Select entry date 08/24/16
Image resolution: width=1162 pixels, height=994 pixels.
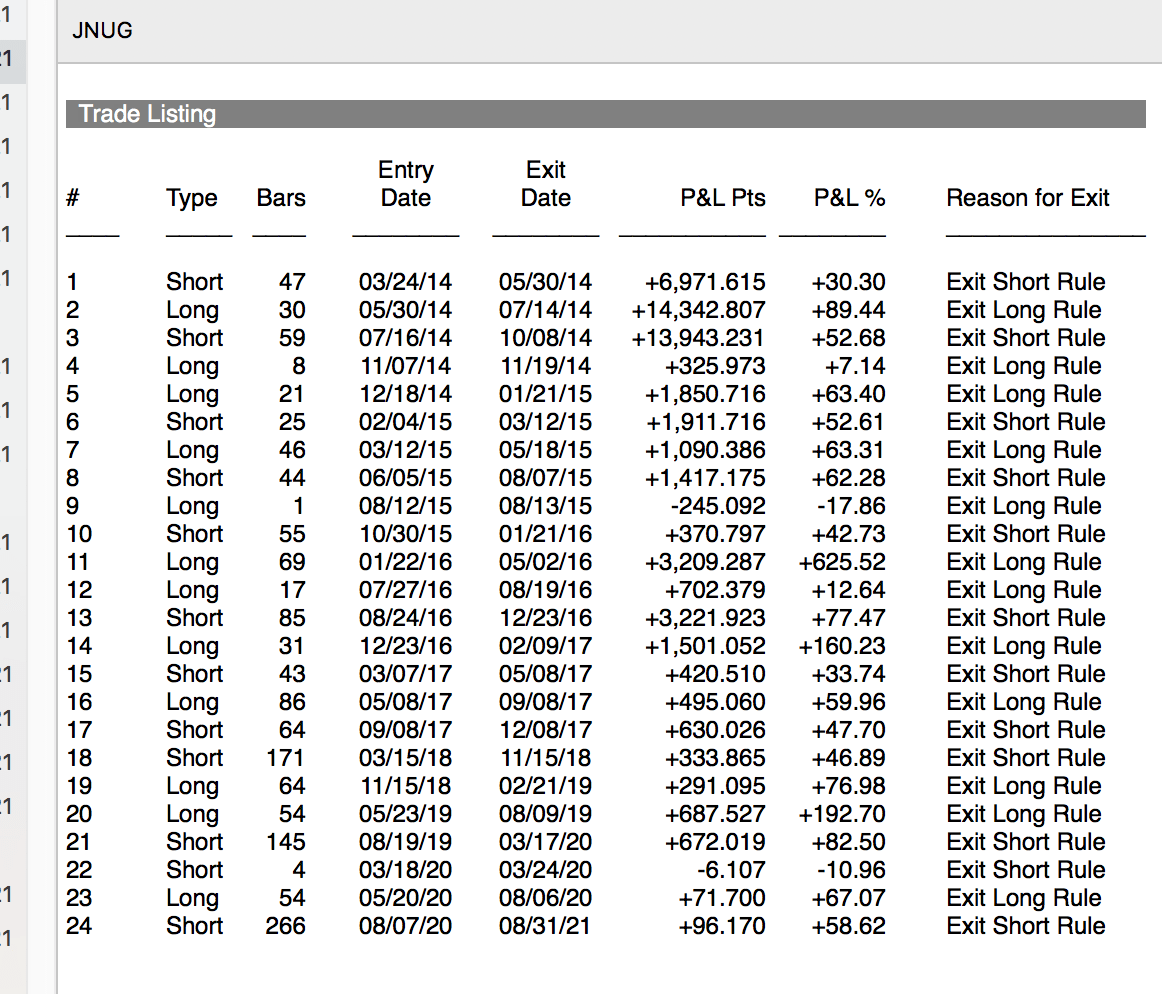405,618
